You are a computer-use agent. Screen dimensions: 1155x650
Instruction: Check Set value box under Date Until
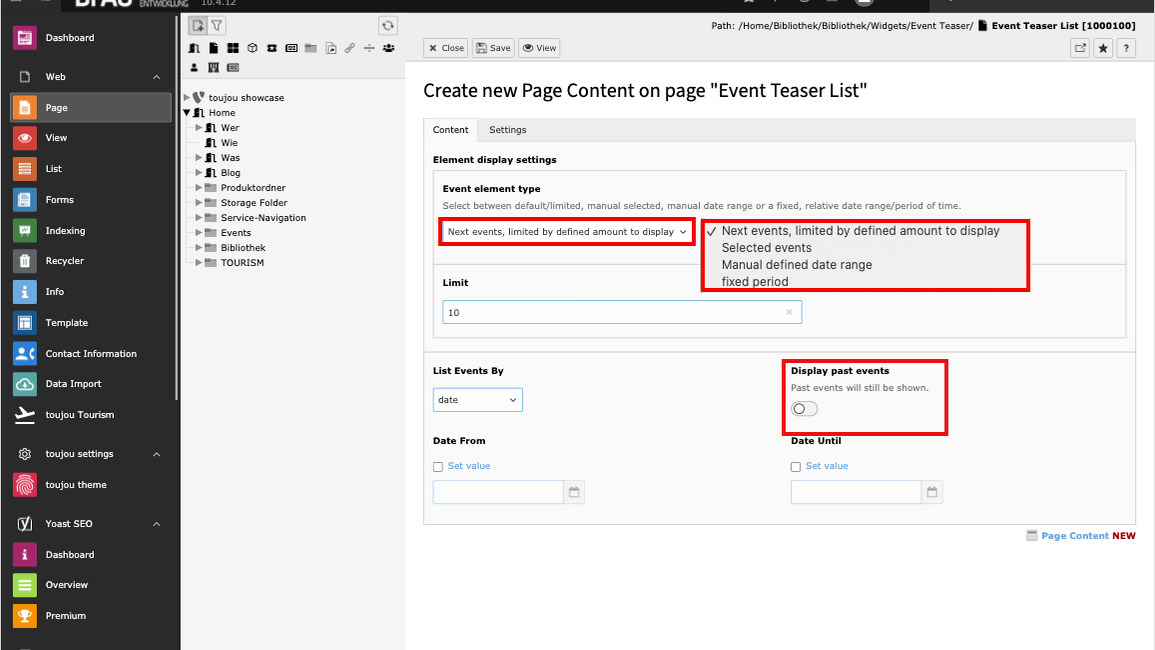pyautogui.click(x=796, y=467)
